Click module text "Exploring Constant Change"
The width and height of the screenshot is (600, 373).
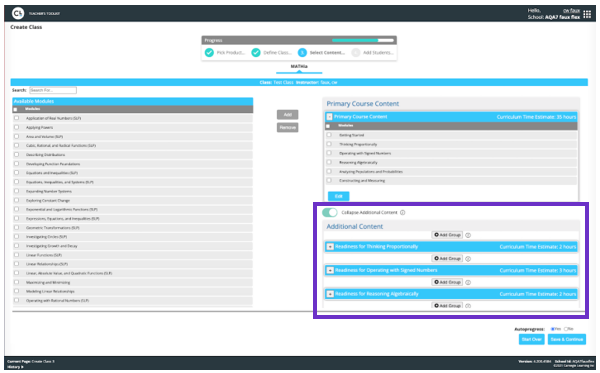pos(48,200)
